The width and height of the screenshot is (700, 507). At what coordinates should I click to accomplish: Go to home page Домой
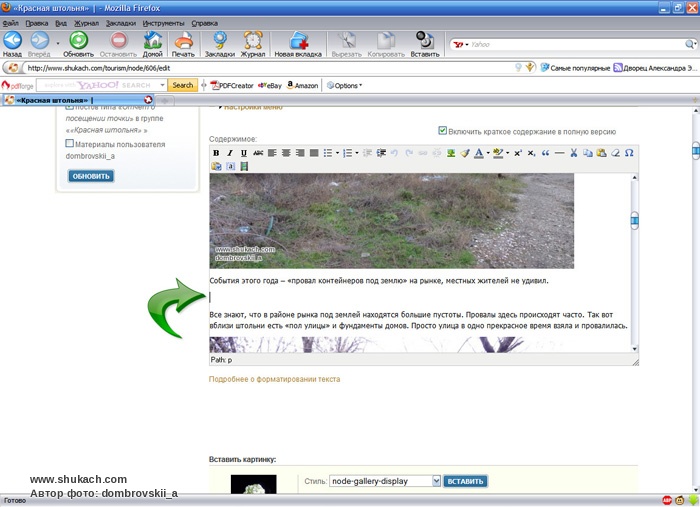[x=152, y=44]
